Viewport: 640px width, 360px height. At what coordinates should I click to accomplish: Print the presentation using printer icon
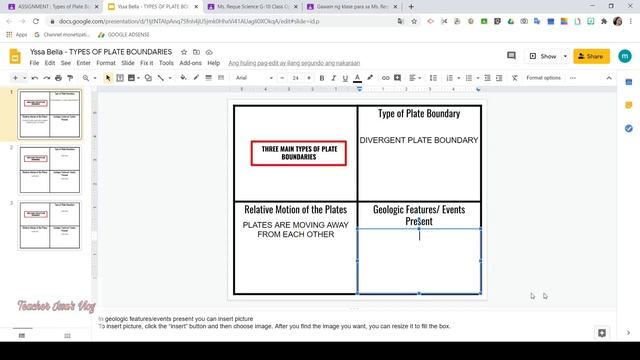click(58, 78)
